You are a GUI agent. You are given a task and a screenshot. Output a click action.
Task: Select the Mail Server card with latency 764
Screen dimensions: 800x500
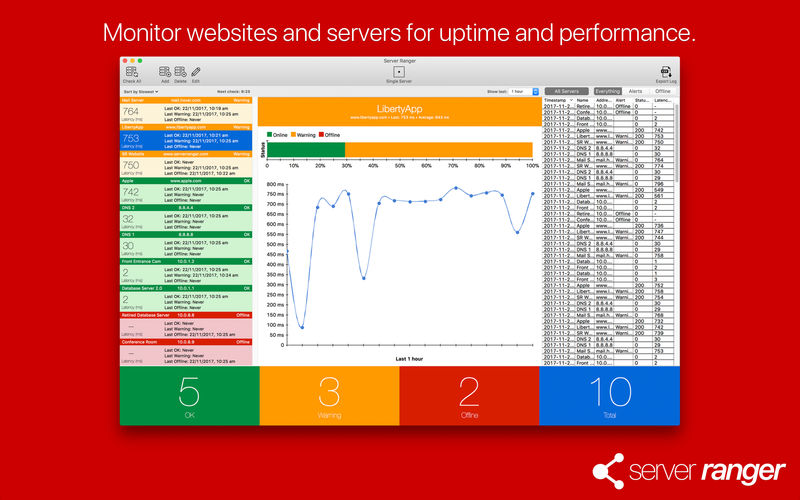point(186,111)
